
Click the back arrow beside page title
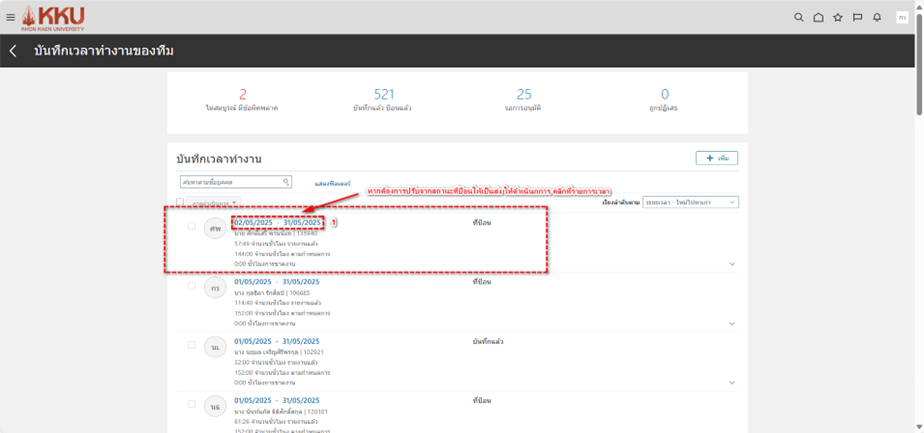13,51
